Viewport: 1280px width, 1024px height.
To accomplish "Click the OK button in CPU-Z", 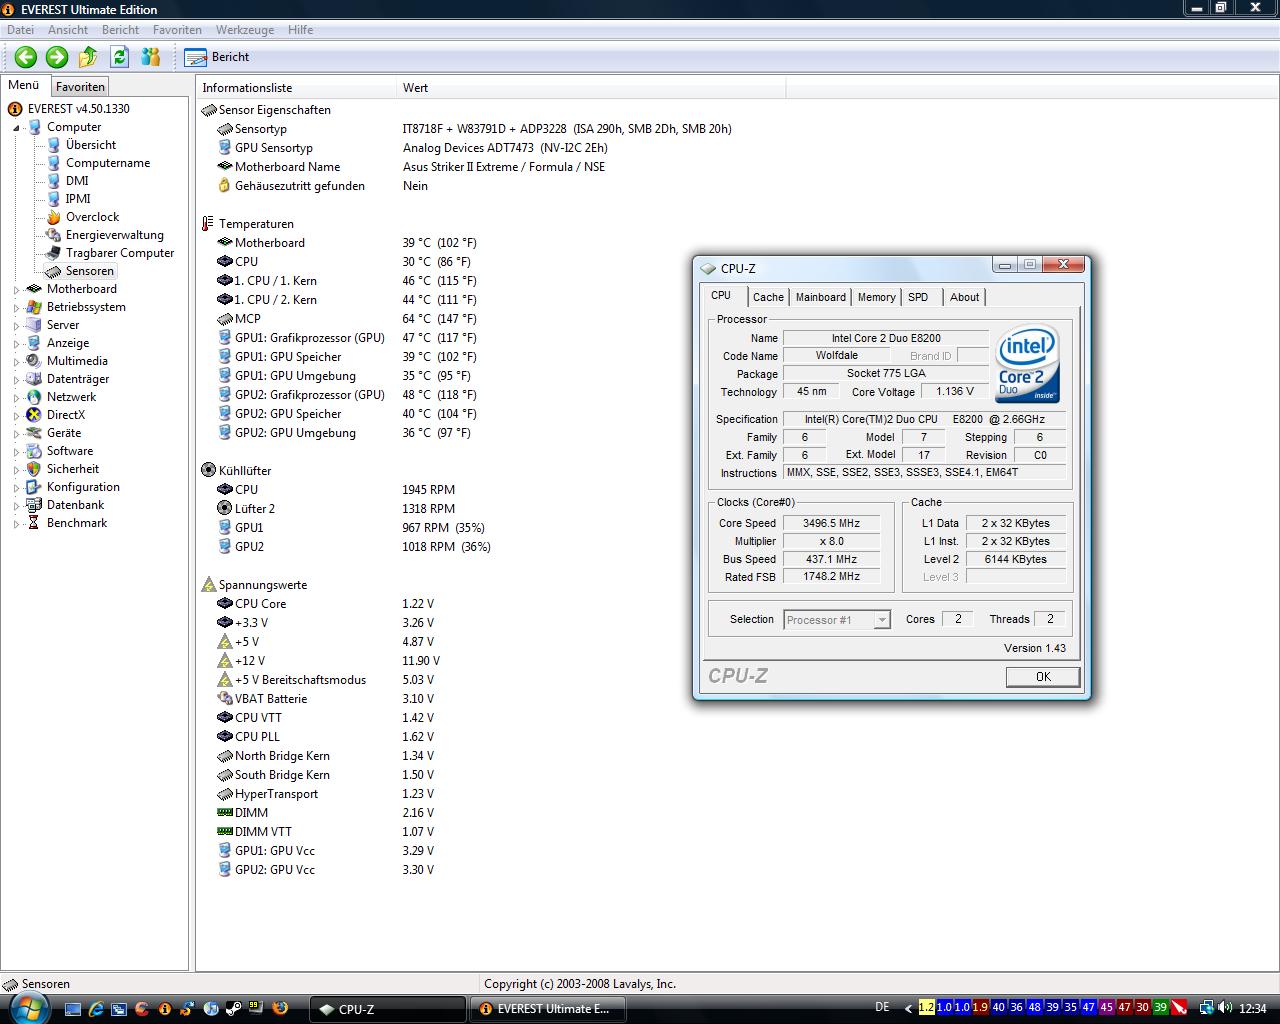I will (x=1043, y=677).
